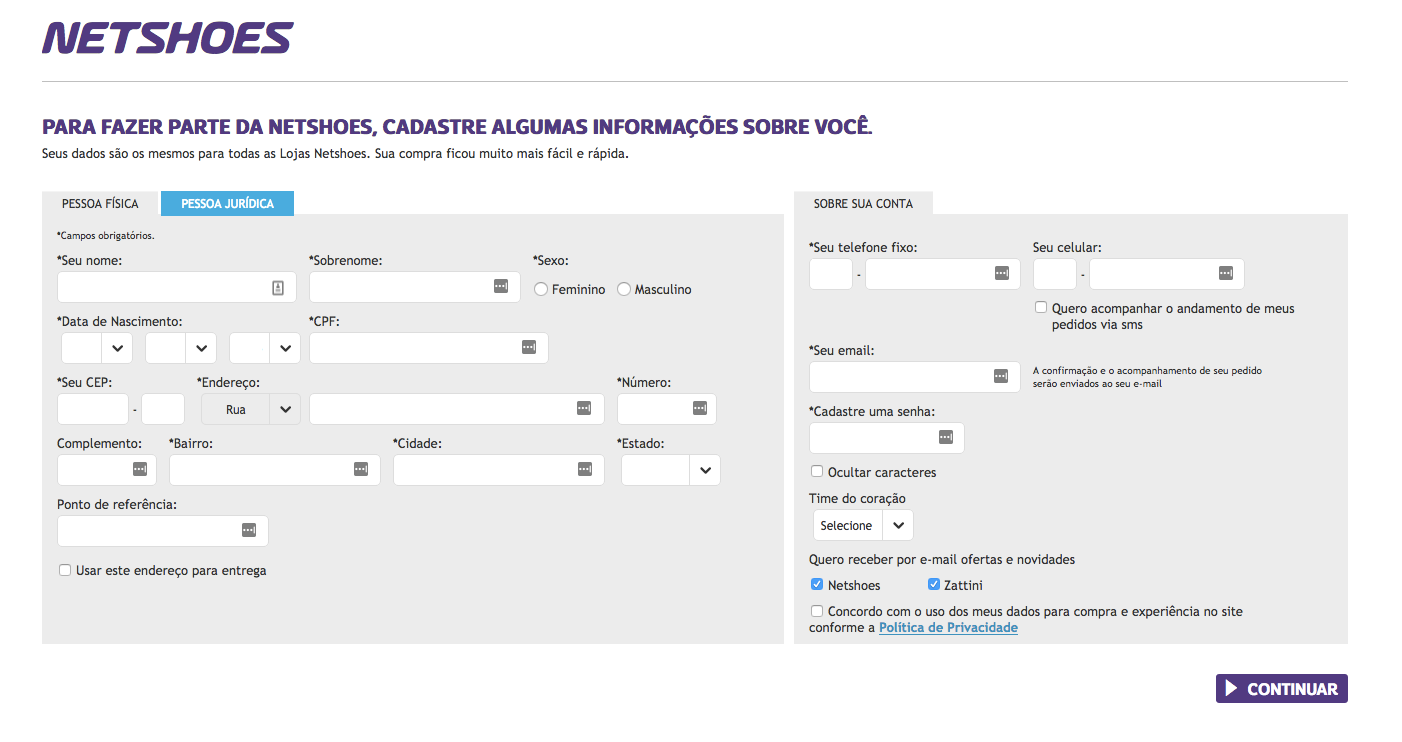
Task: Select the Sobre sua conta tab
Action: point(863,203)
